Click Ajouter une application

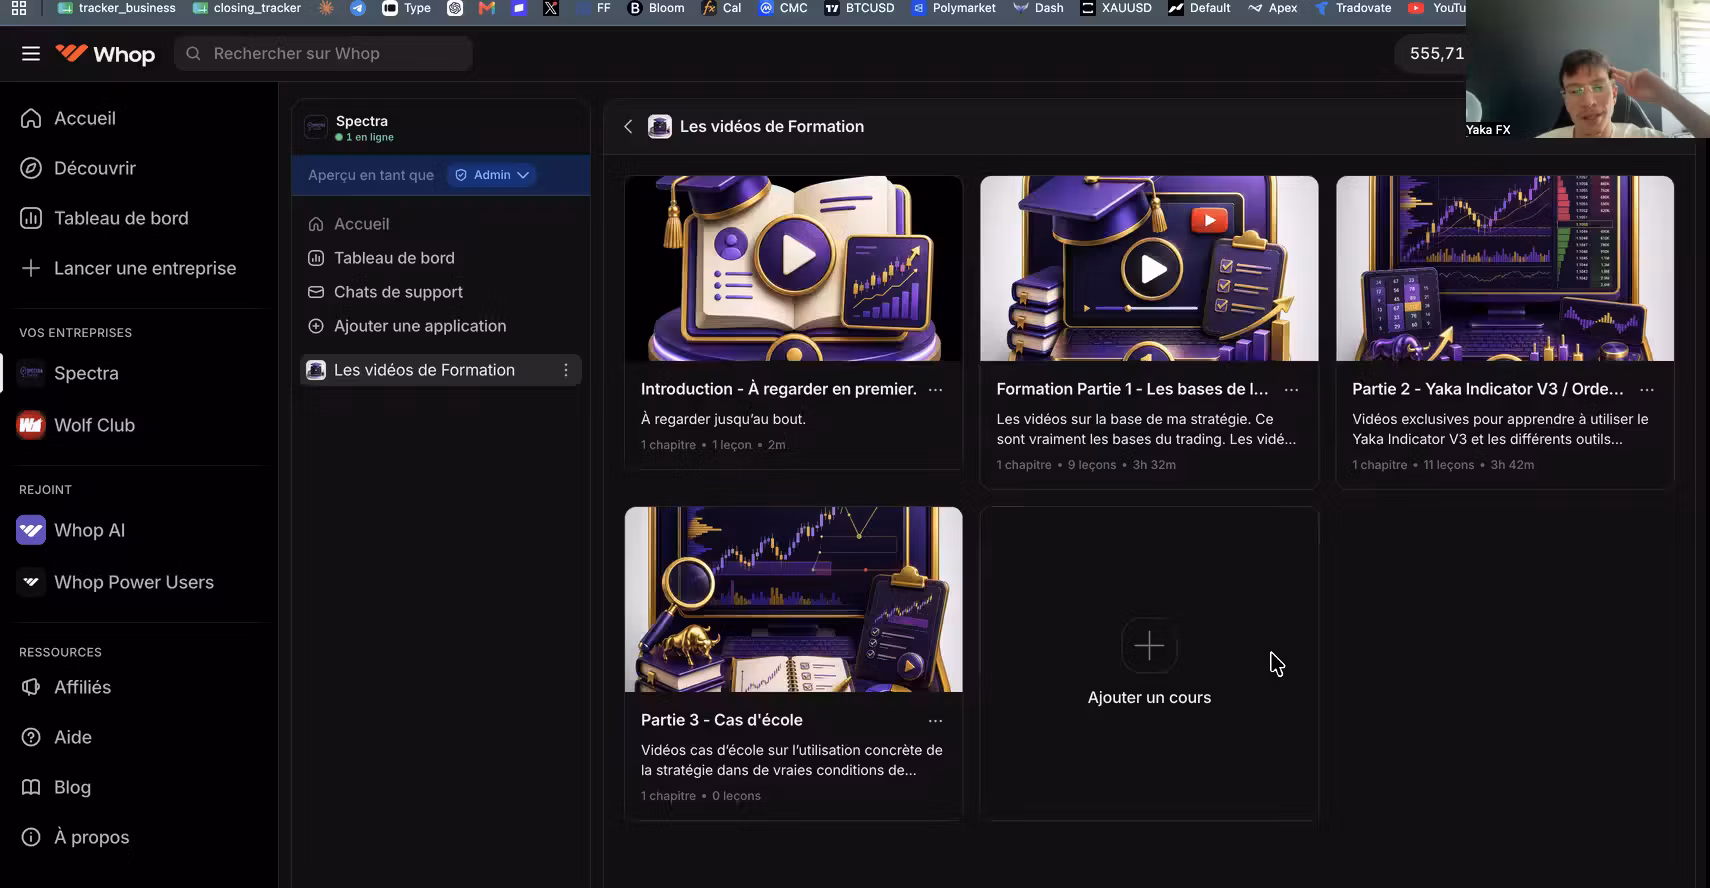[407, 326]
